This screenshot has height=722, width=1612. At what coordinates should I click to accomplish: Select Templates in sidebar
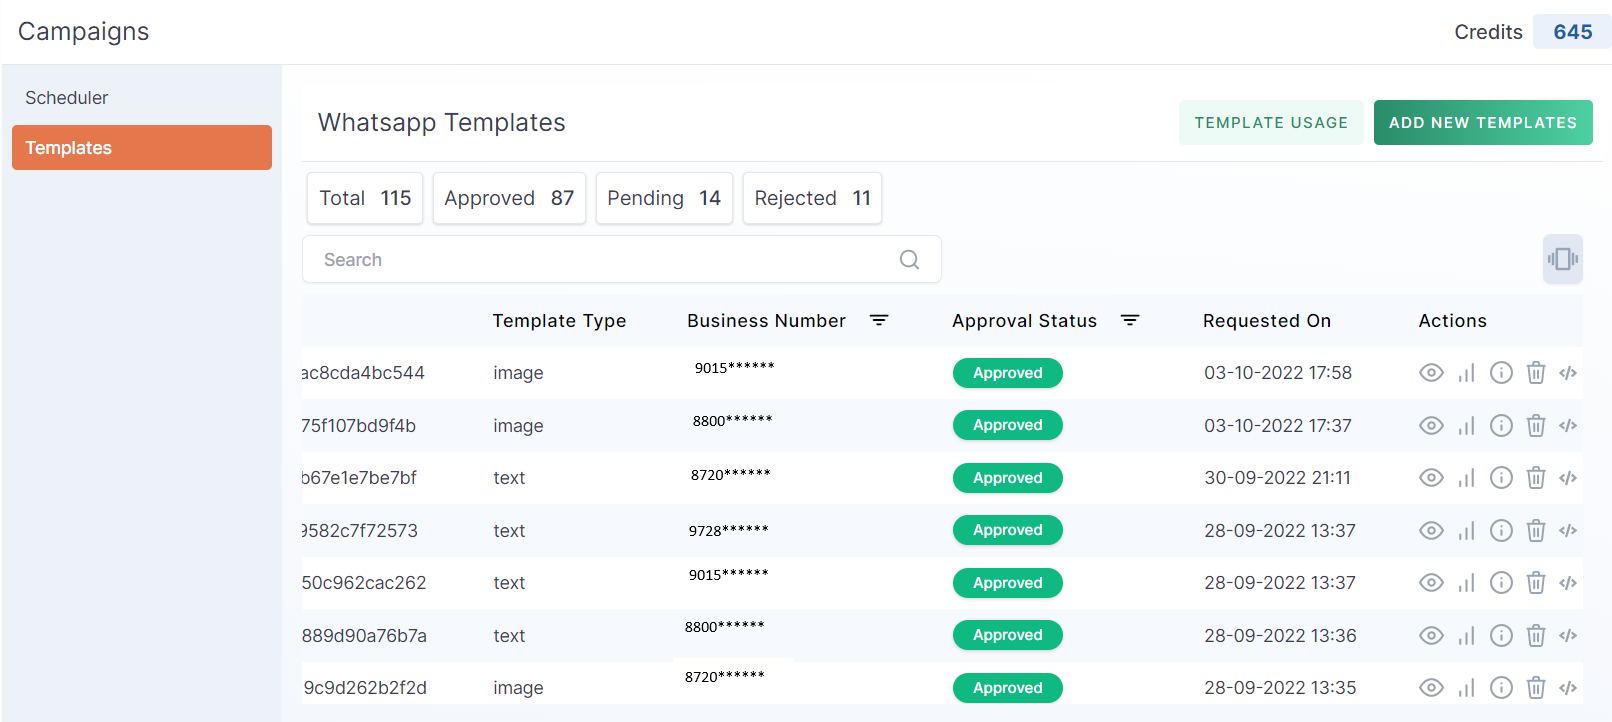[x=142, y=148]
